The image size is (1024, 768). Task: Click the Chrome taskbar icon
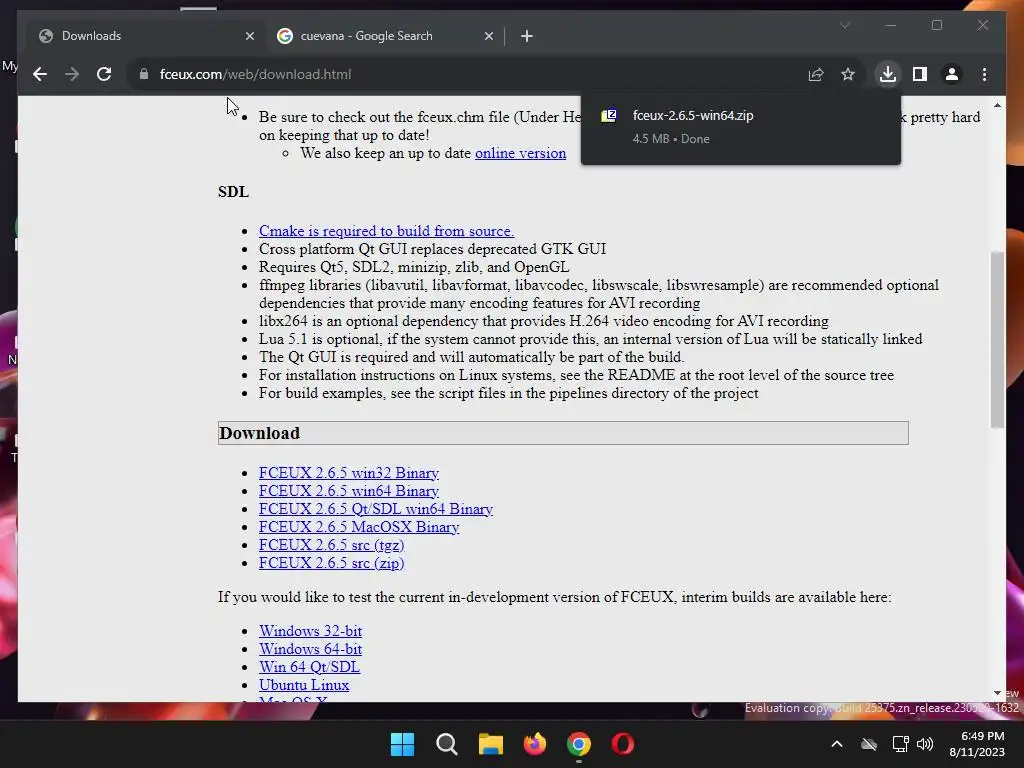(x=579, y=744)
